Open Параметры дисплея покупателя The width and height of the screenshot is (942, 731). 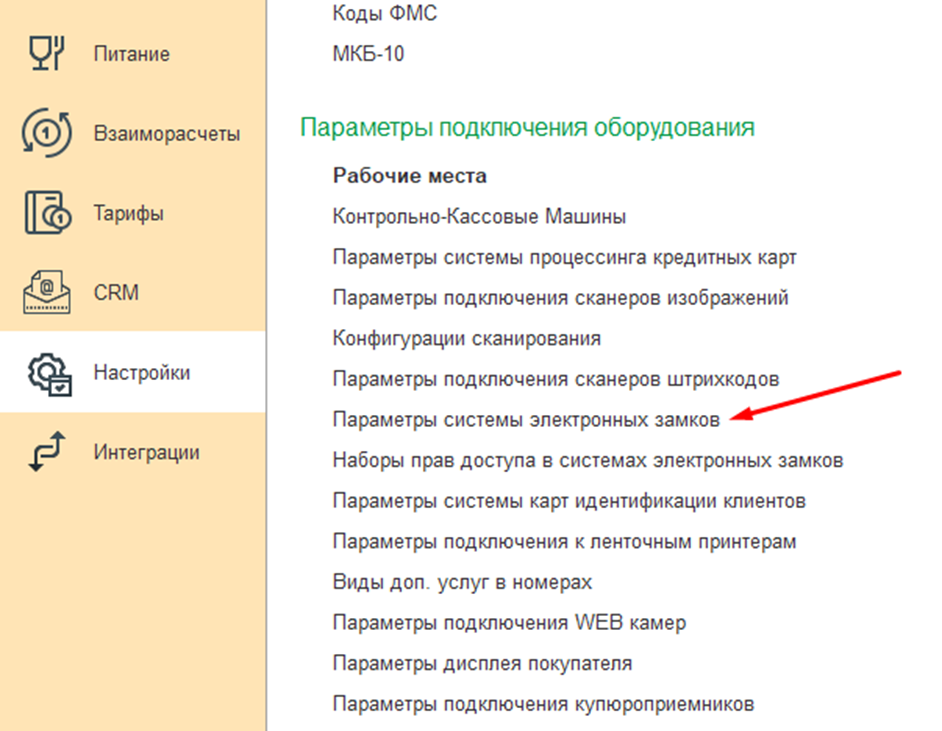pyautogui.click(x=482, y=663)
